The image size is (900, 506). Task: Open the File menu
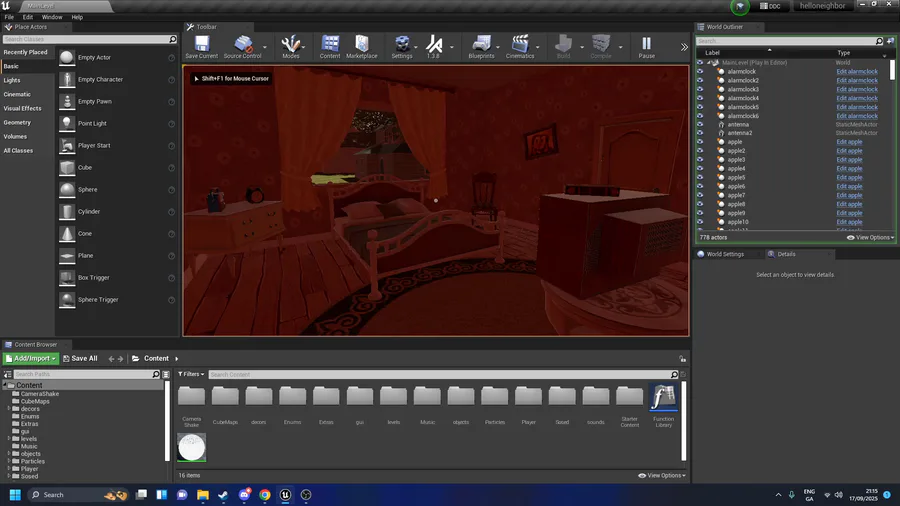tap(9, 17)
